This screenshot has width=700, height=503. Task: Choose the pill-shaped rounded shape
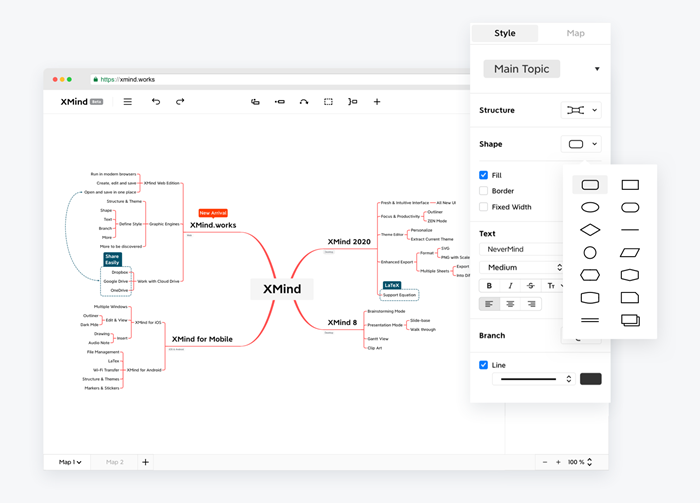coord(630,208)
